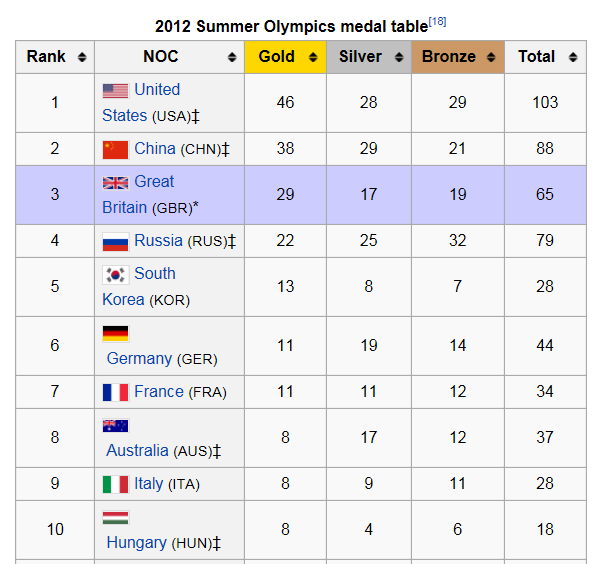Image resolution: width=596 pixels, height=564 pixels.
Task: Click the Australia flag icon
Action: 116,426
